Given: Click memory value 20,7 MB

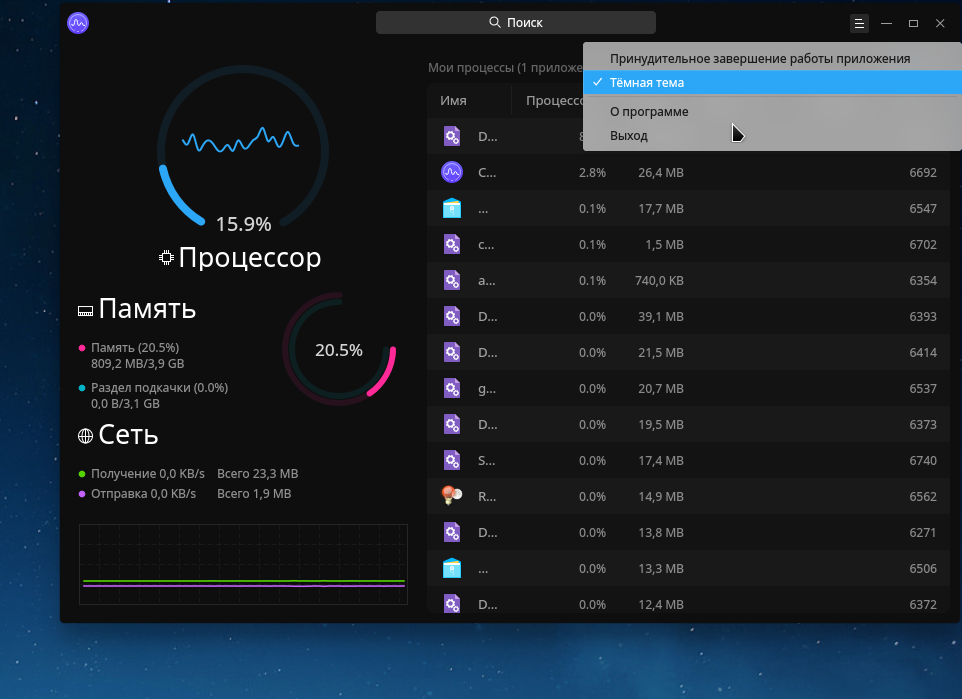Looking at the screenshot, I should pos(661,388).
